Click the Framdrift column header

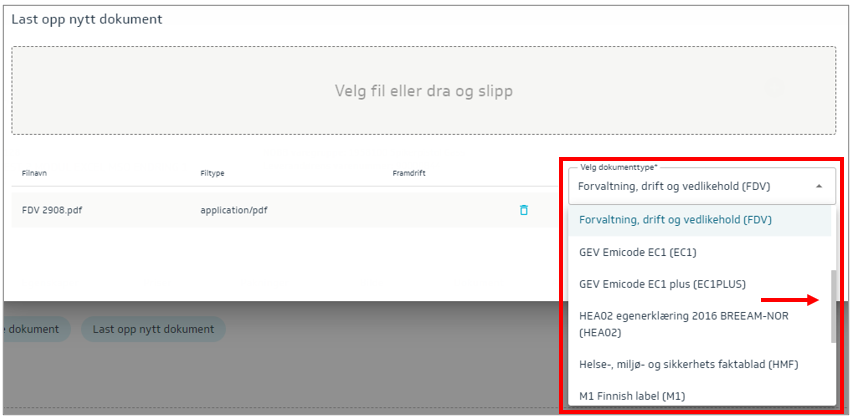pos(408,173)
